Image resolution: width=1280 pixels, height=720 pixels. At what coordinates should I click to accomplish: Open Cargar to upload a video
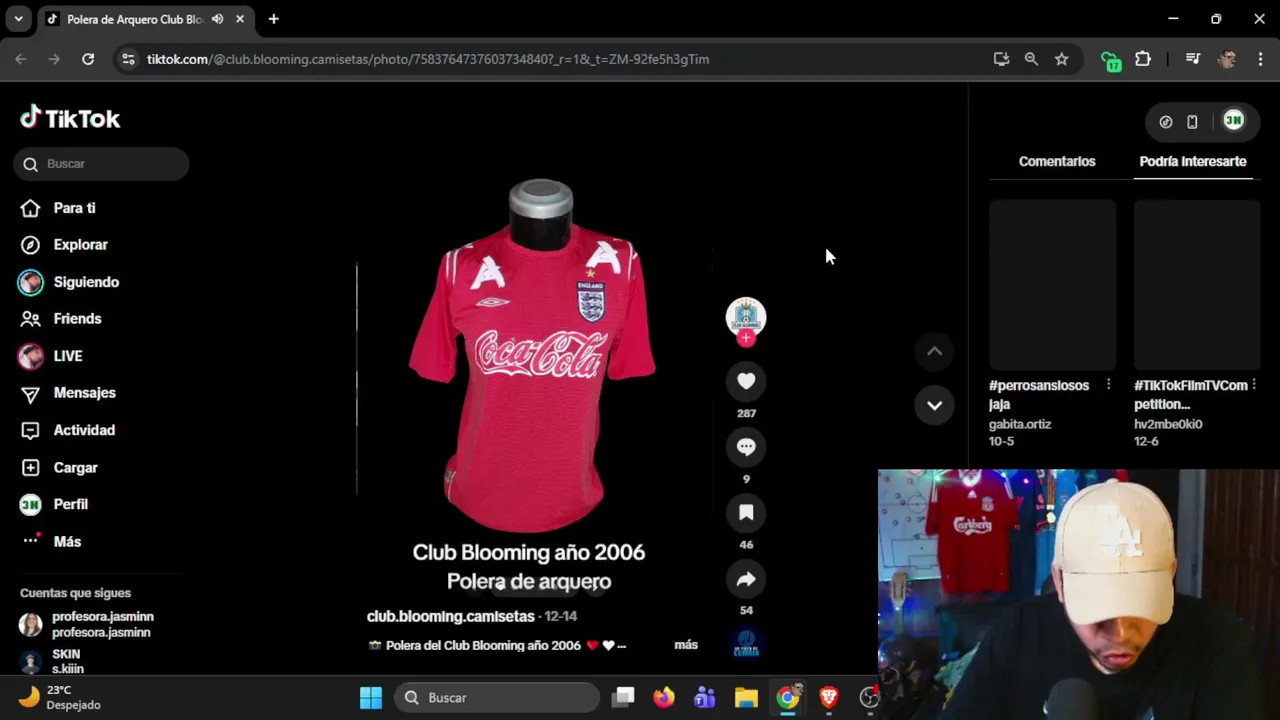(60, 468)
